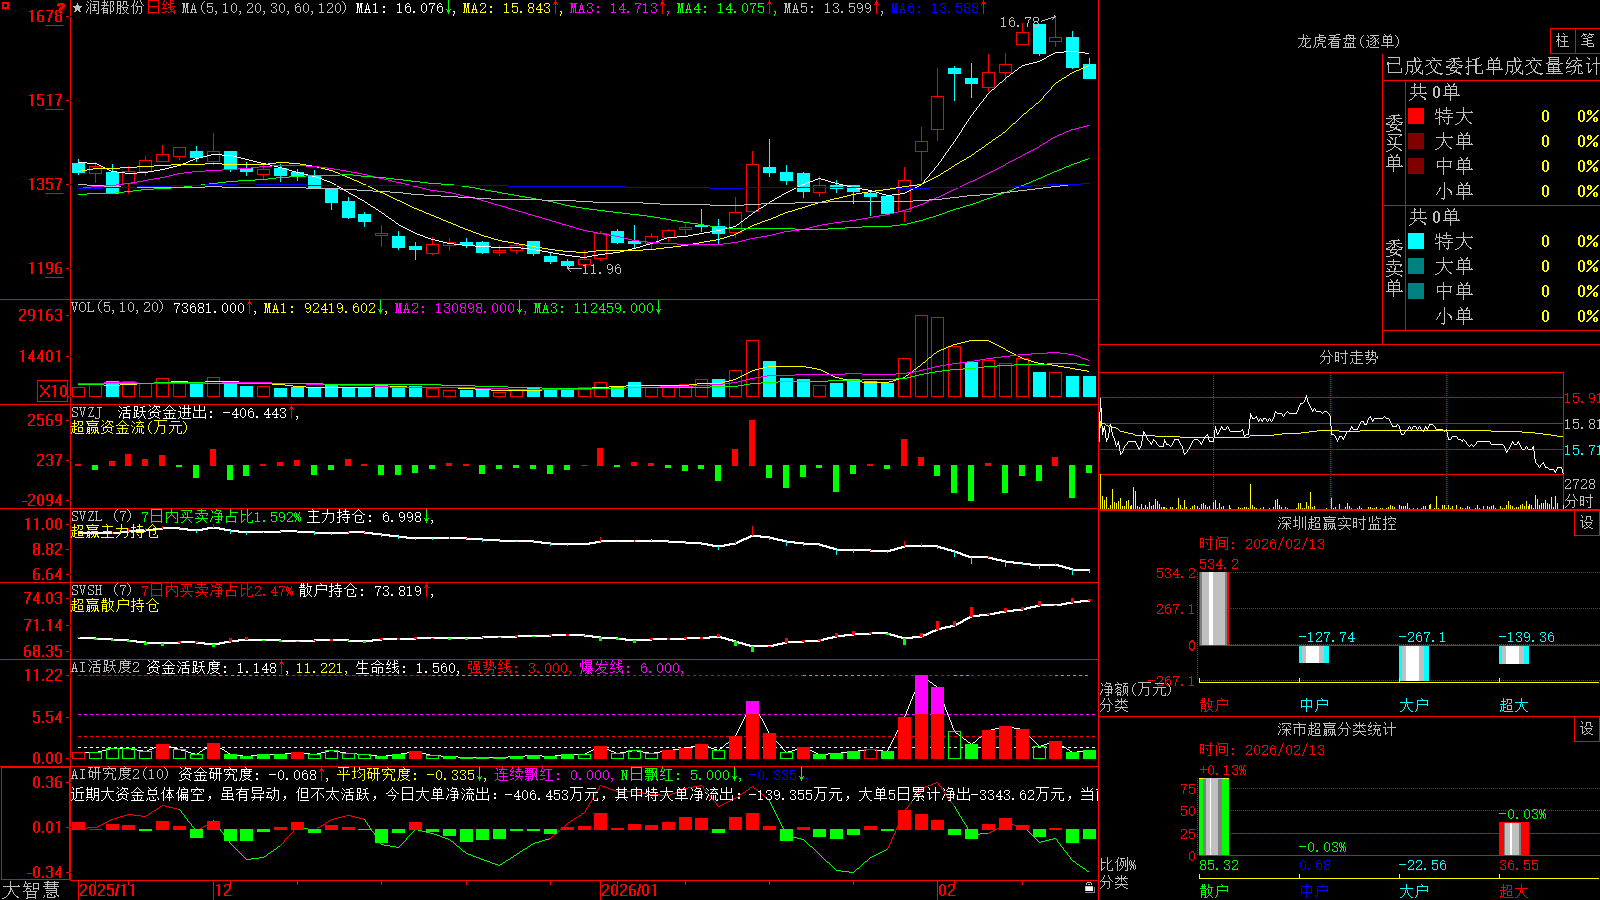Click the MA4: 14.075 value
1600x900 pixels.
coord(725,8)
